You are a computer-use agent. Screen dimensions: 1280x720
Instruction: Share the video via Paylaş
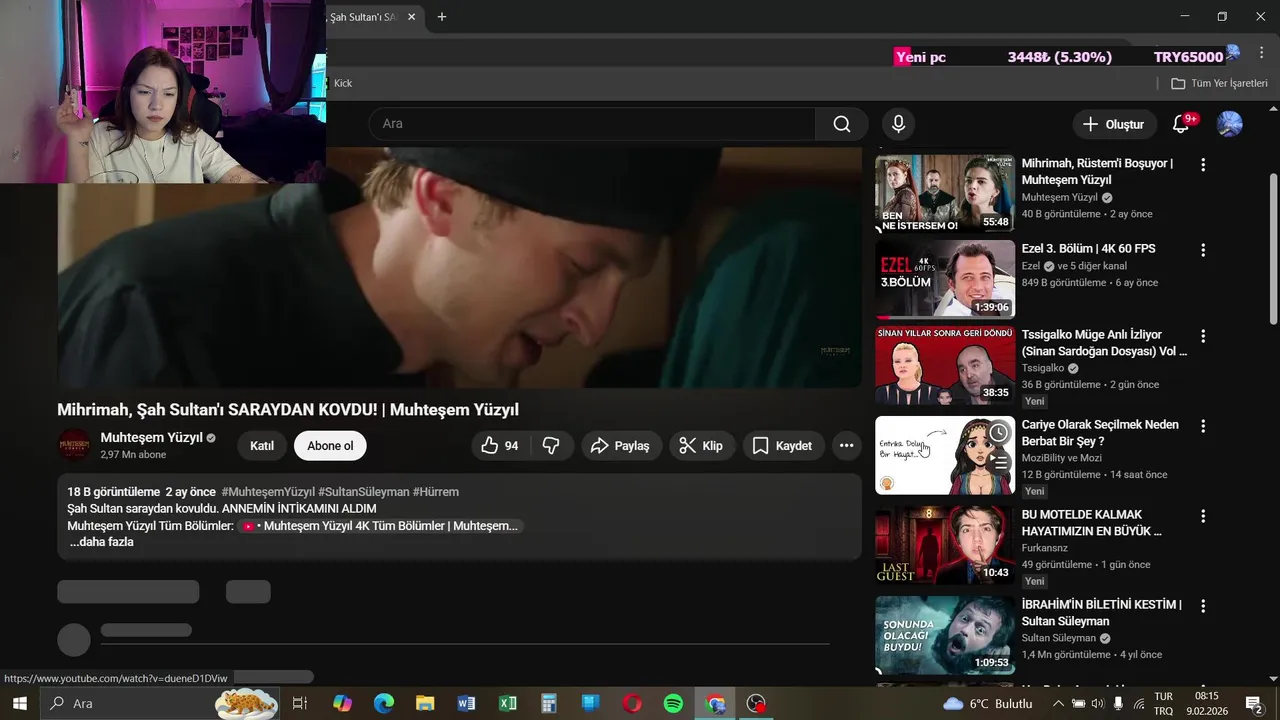(620, 446)
